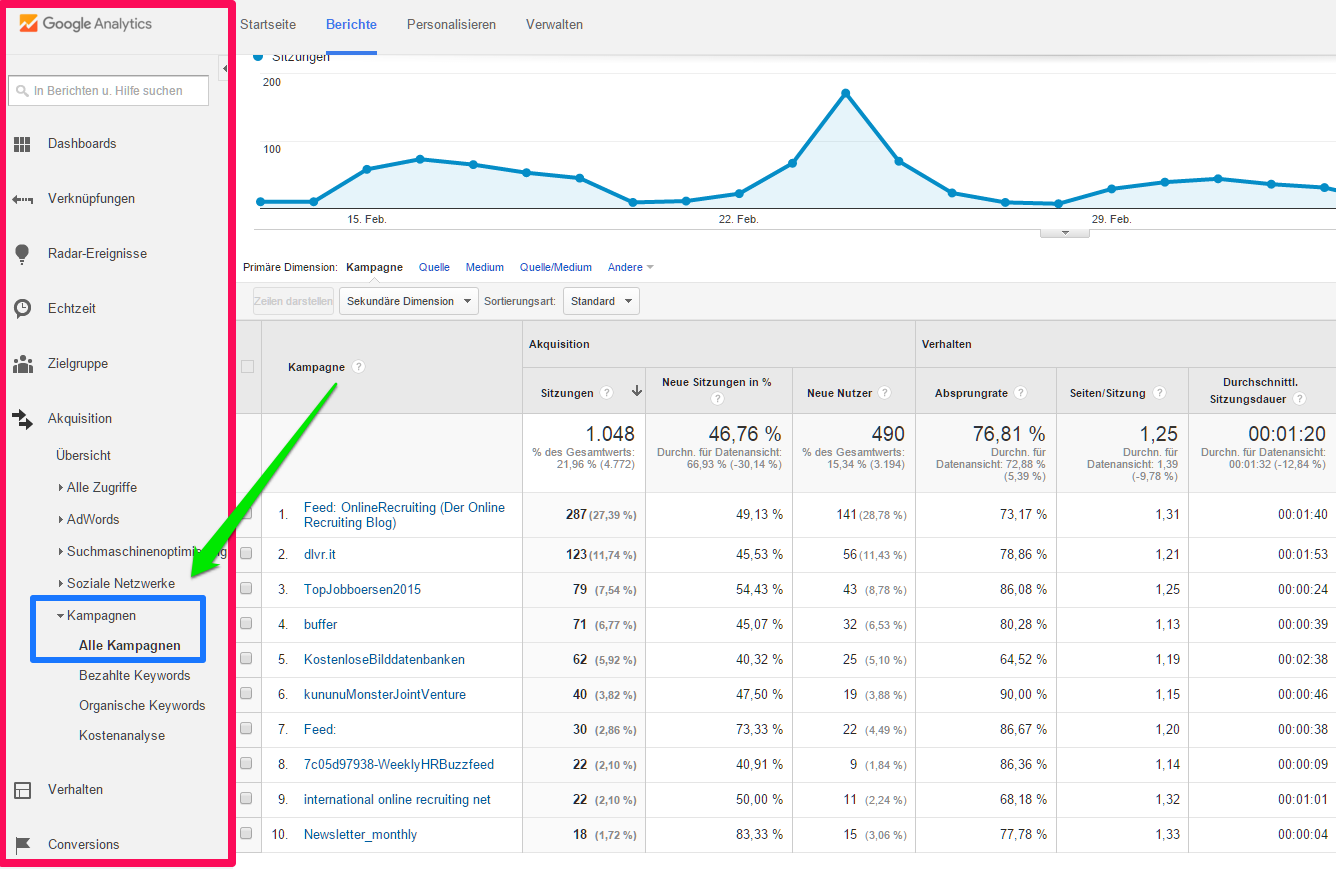This screenshot has height=869, width=1336.
Task: Click the Zielgruppe people icon
Action: pyautogui.click(x=22, y=364)
